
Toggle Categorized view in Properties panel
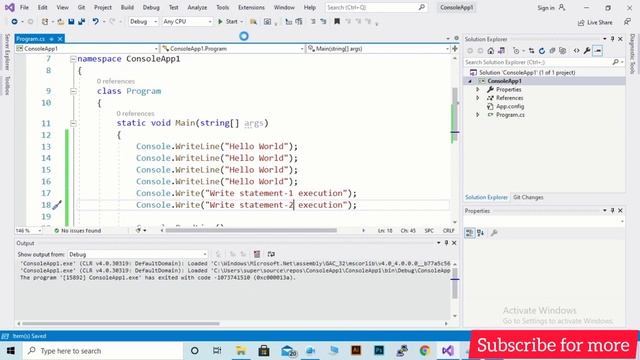[x=470, y=233]
